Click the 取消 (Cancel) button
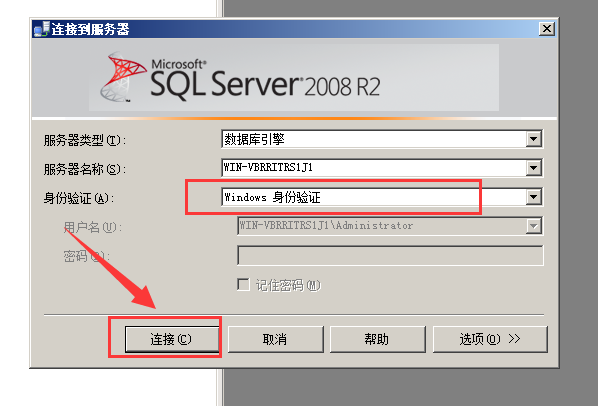 coord(275,339)
